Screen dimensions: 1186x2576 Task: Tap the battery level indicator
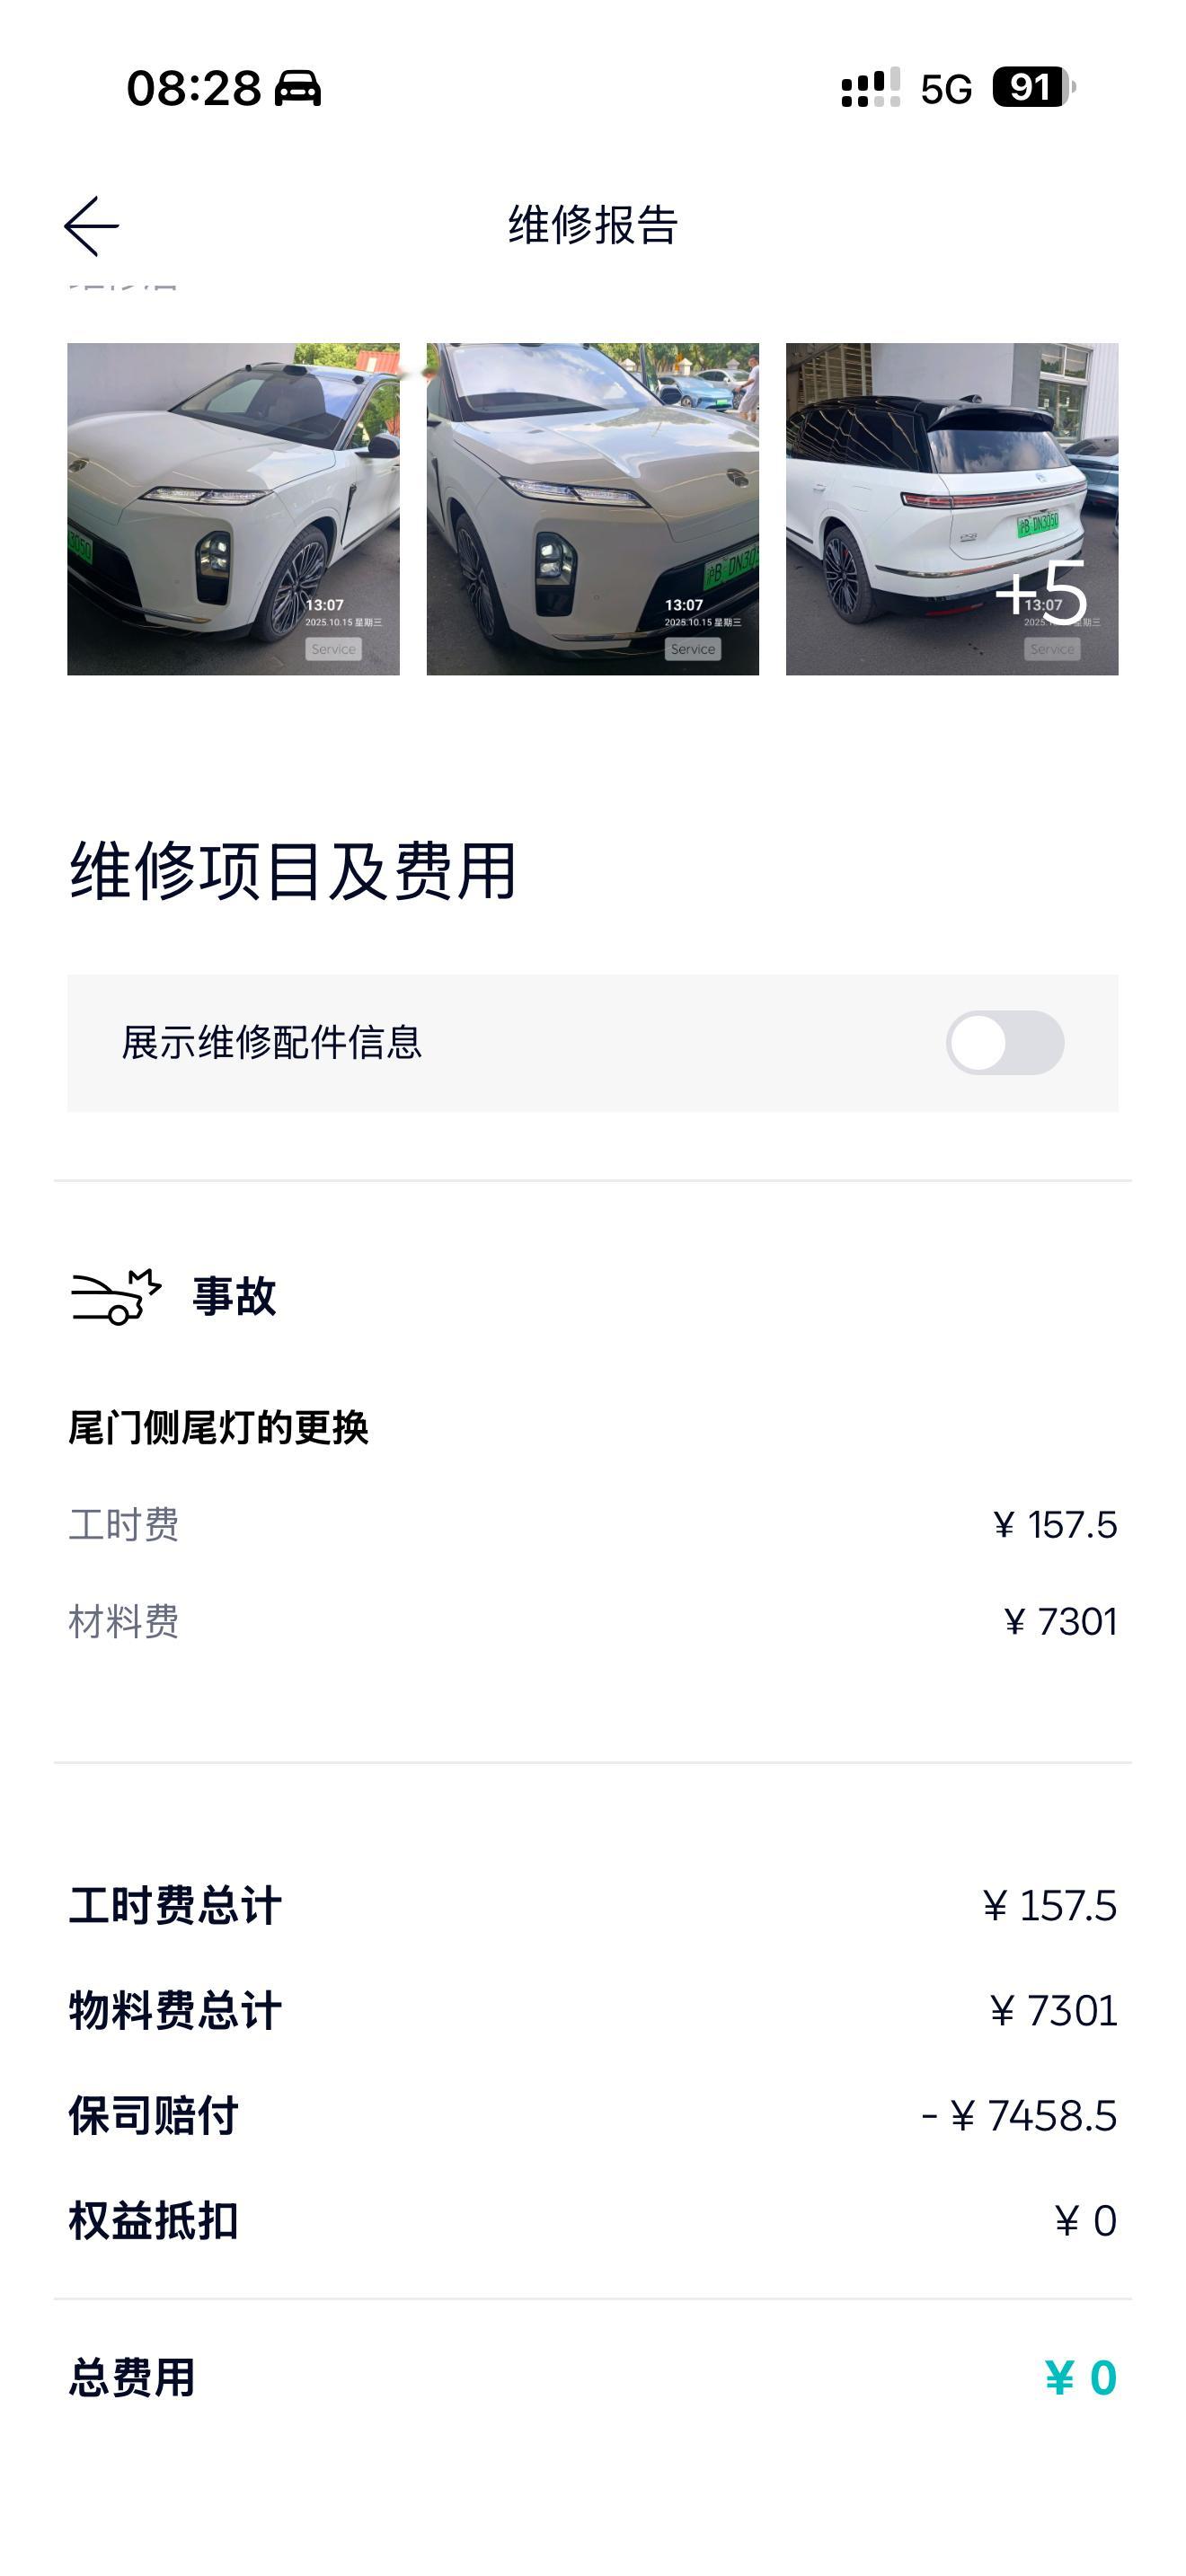click(1032, 88)
